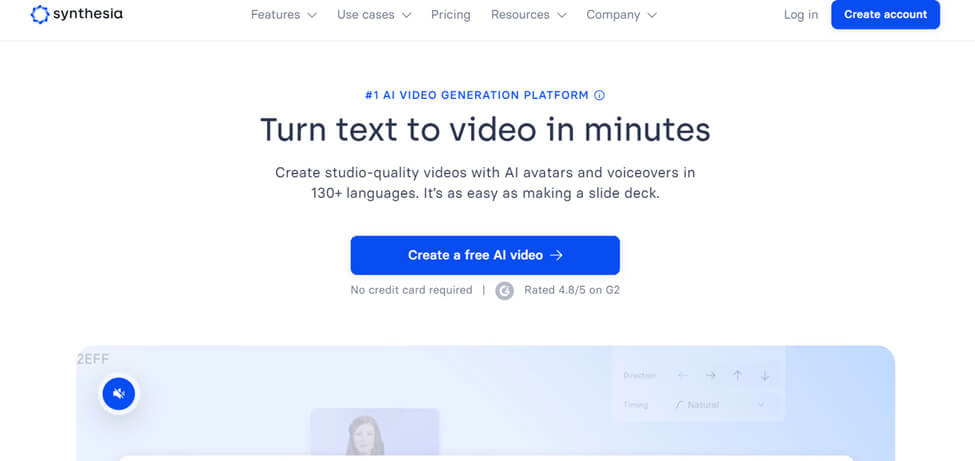Select the up direction arrow

tap(737, 376)
